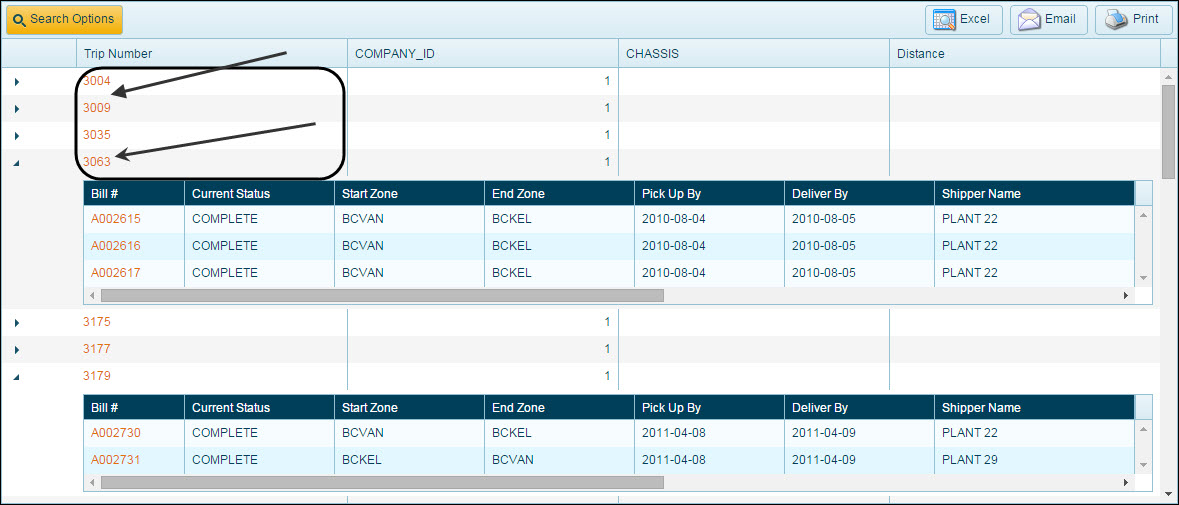Expand trip 3009 row arrow

click(x=17, y=108)
